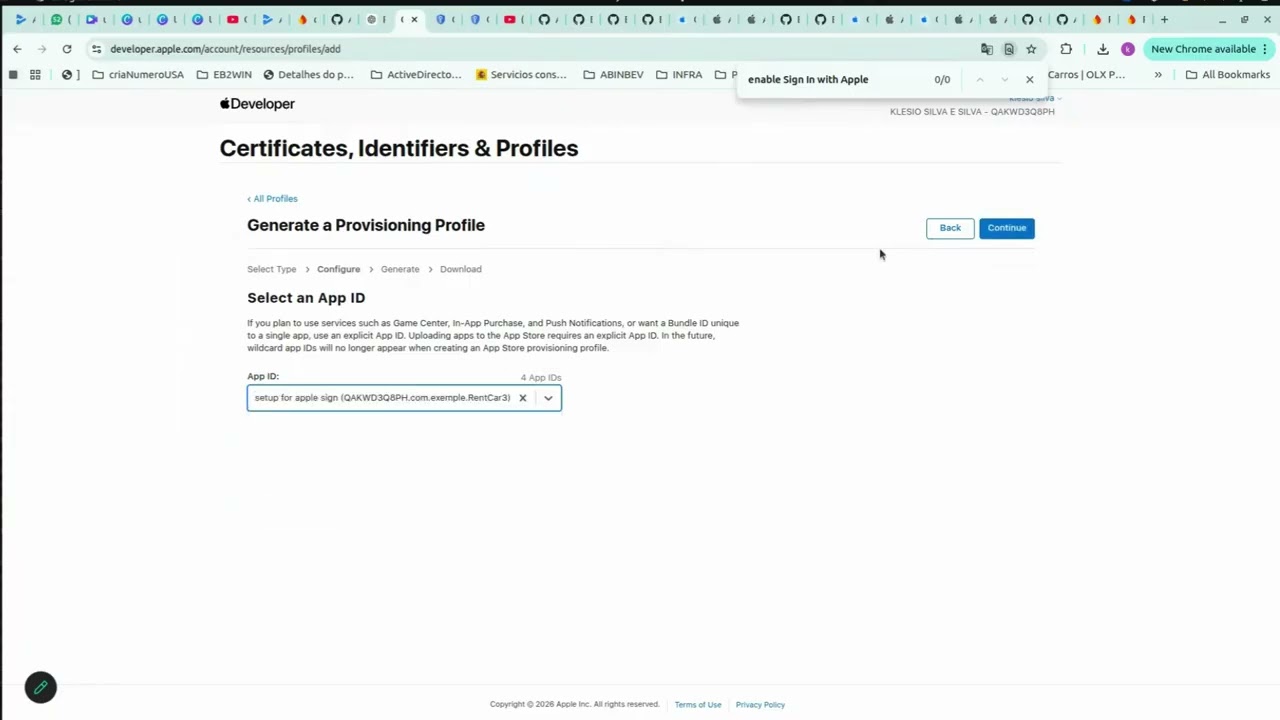
Task: Open the All Bookmarks folder
Action: (x=1227, y=75)
